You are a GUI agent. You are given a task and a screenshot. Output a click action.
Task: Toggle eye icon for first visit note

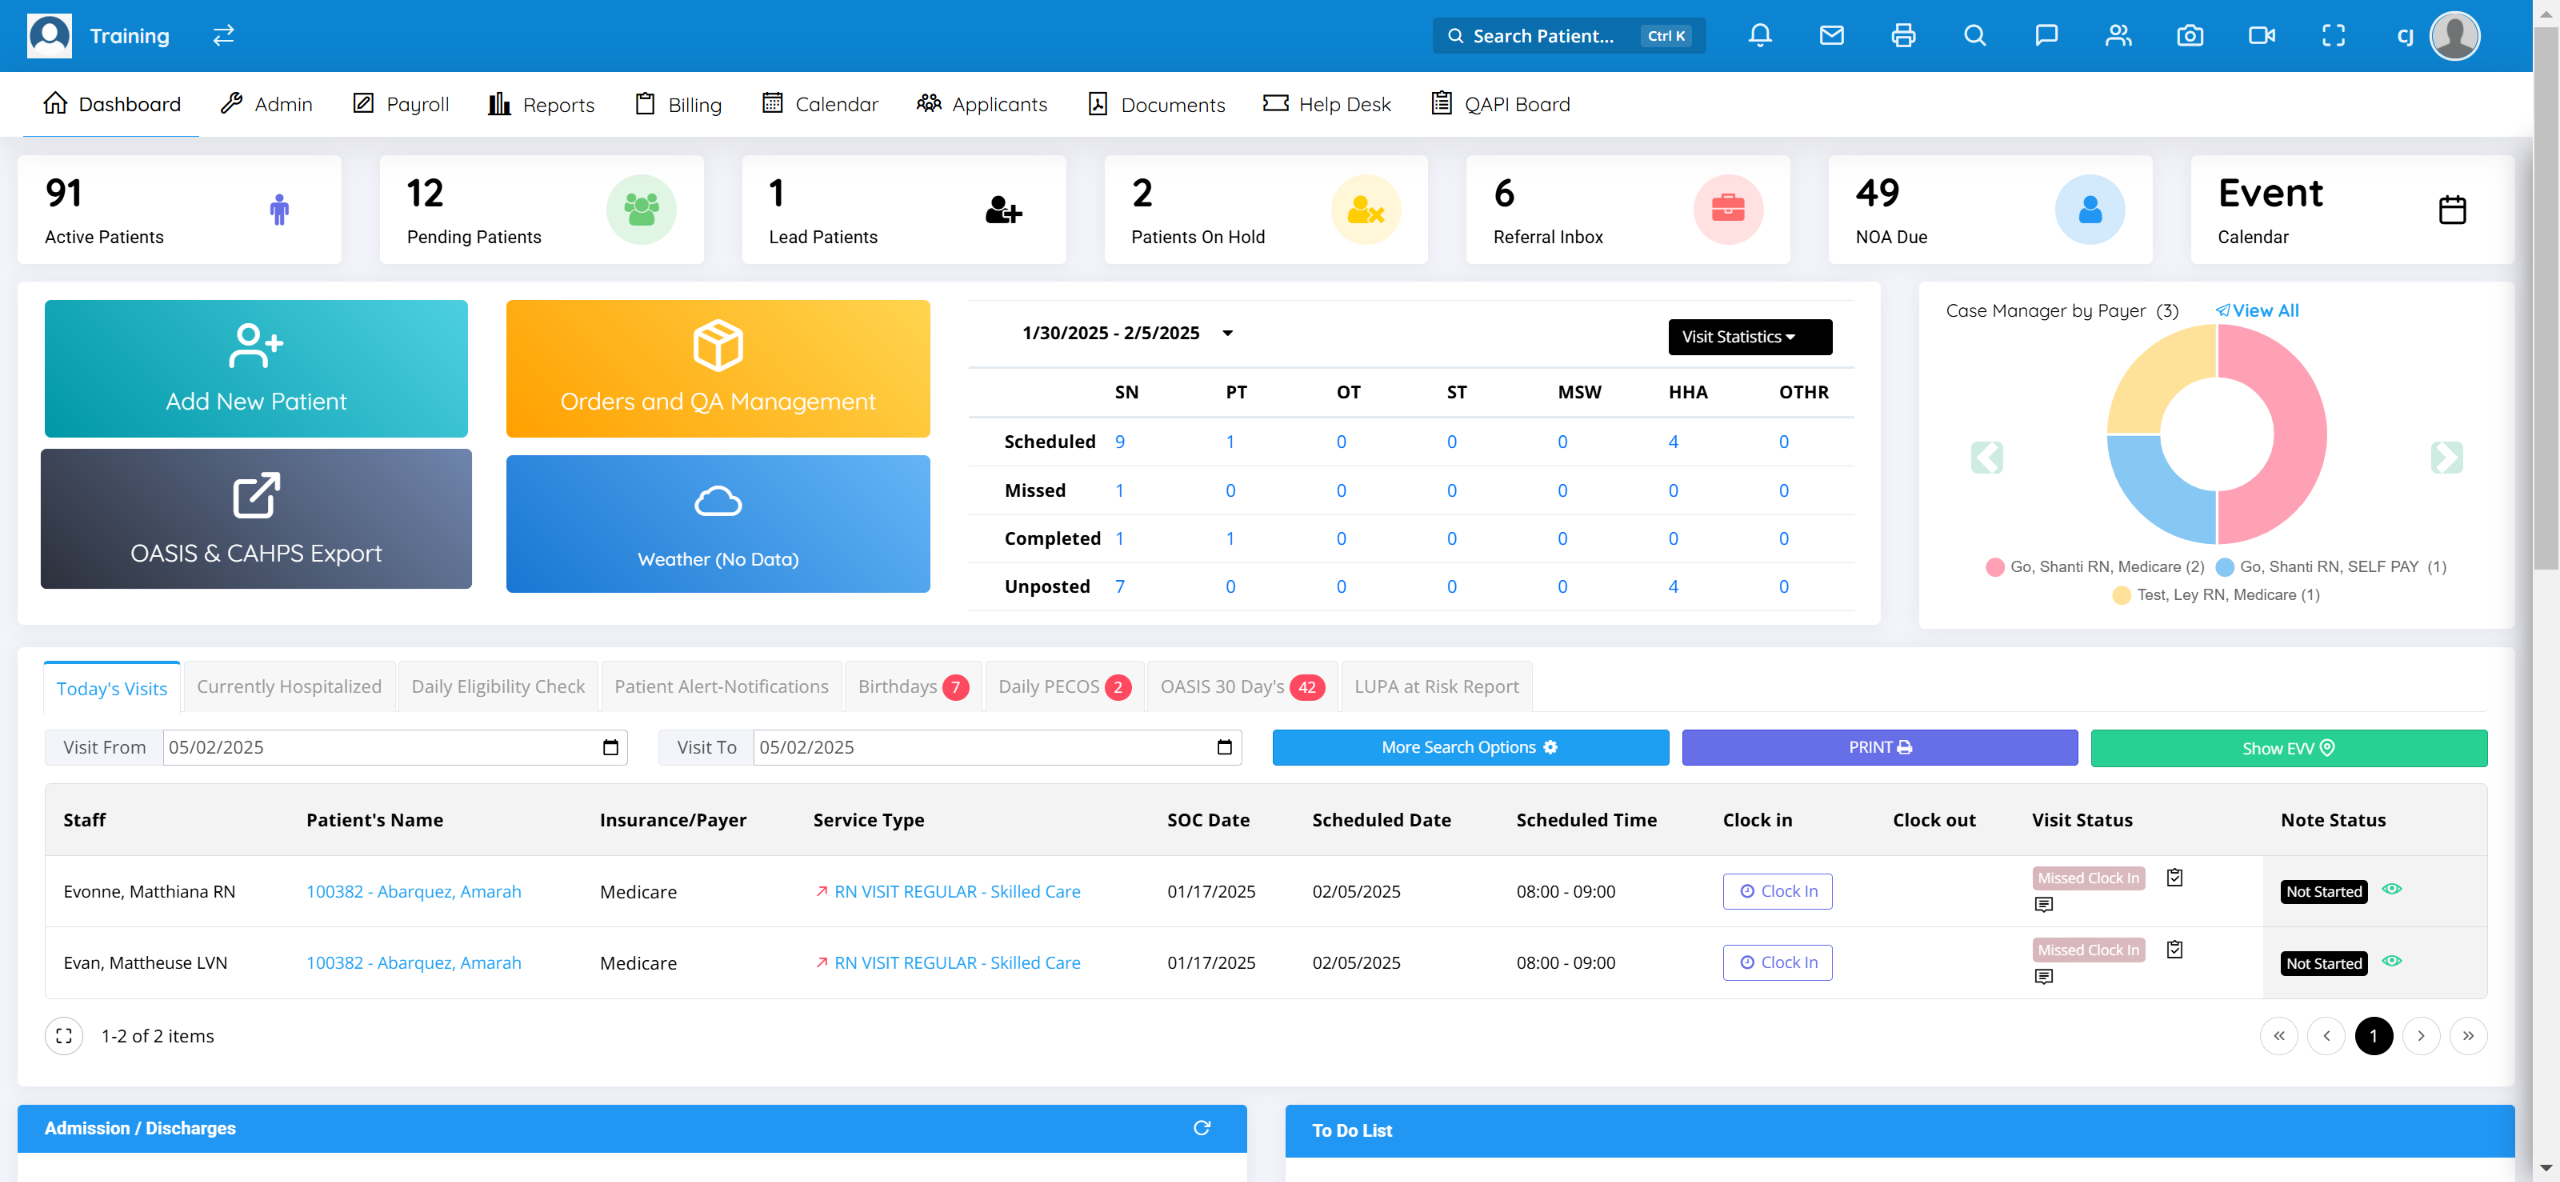click(x=2391, y=889)
